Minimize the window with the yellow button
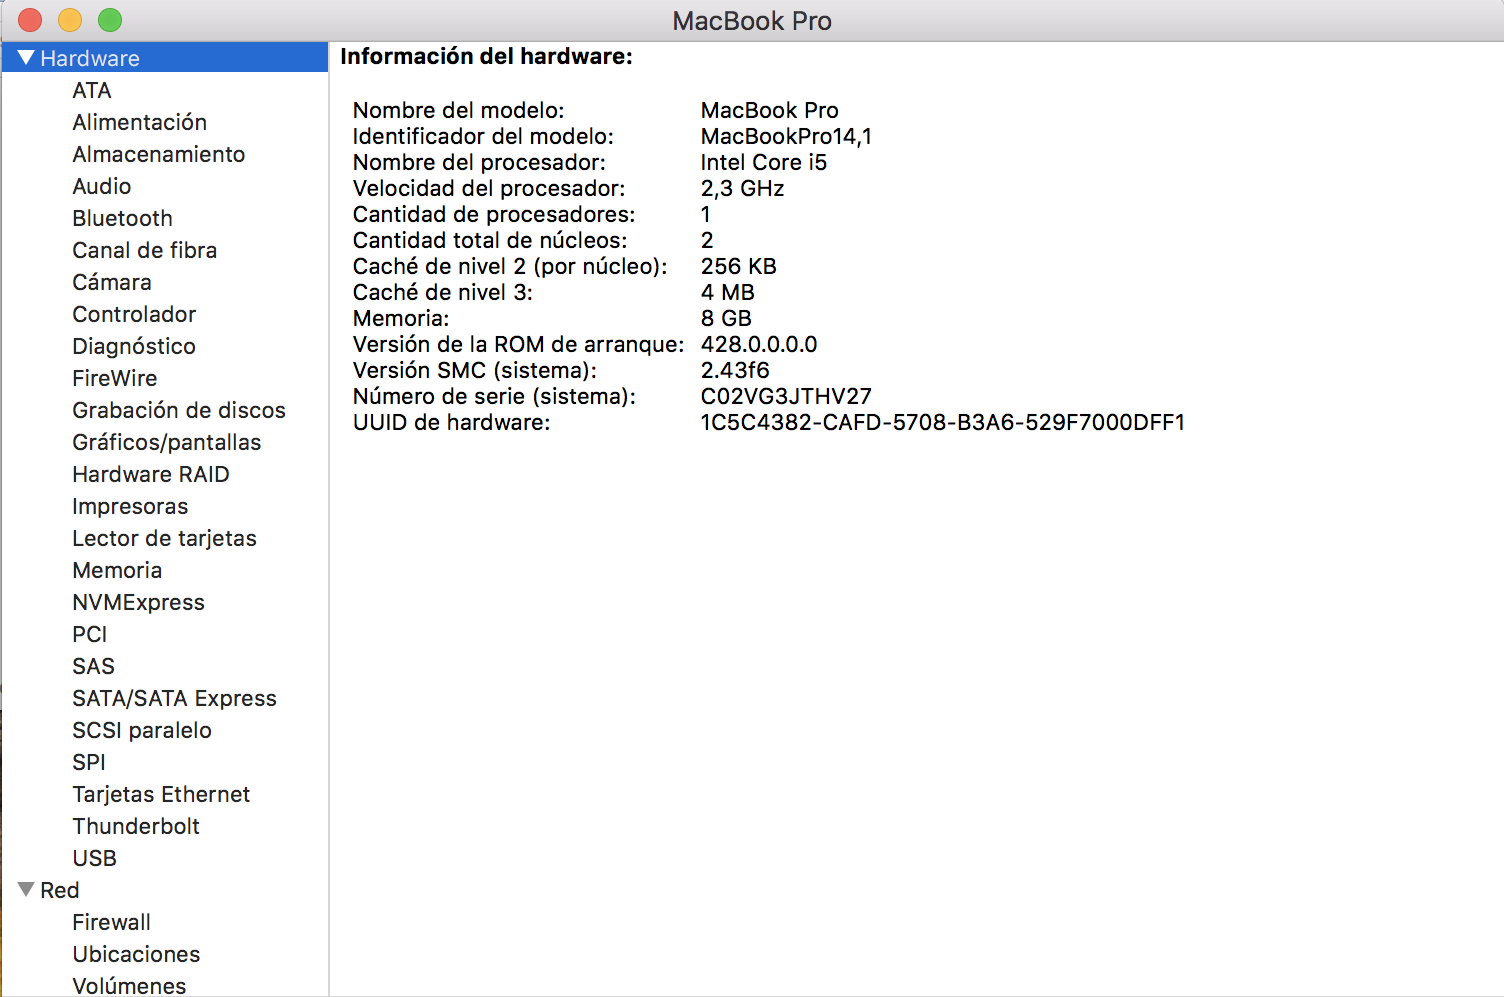 [70, 20]
